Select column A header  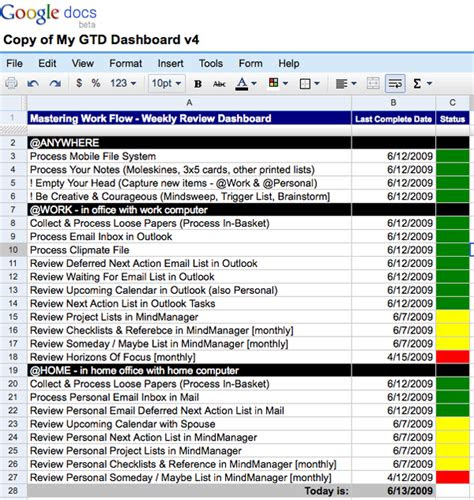[189, 103]
